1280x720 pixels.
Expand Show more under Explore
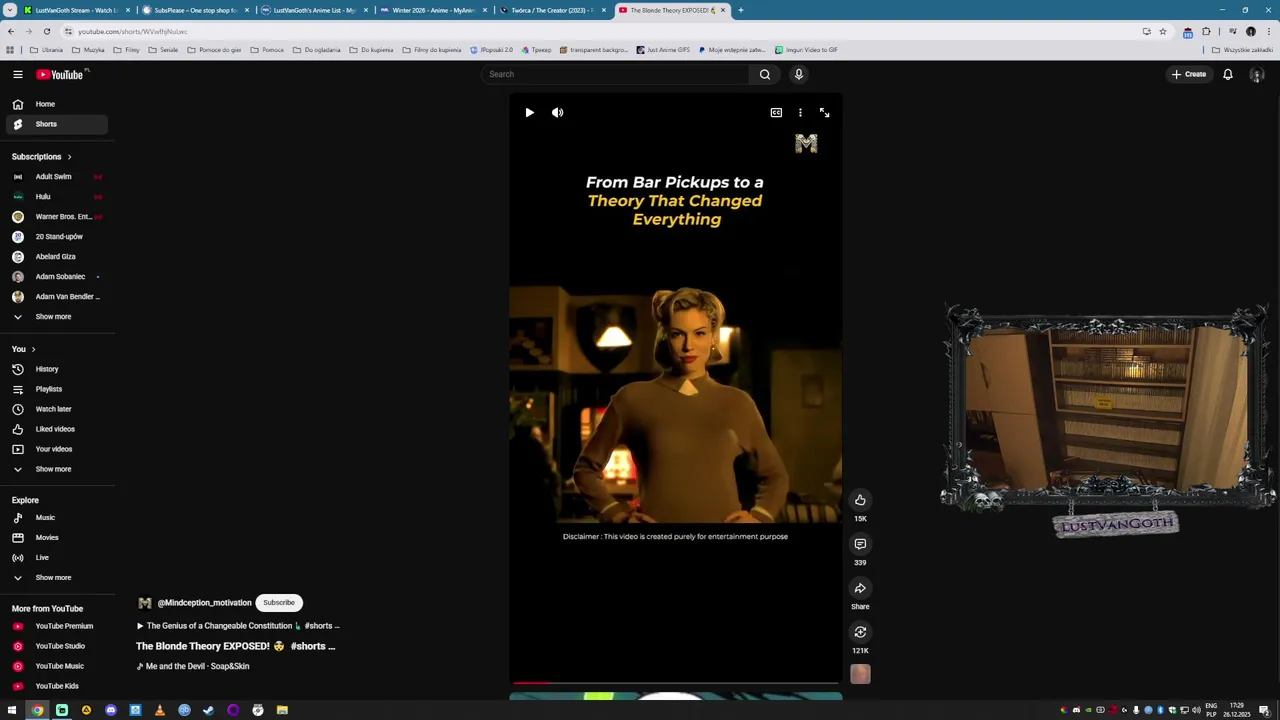56,578
